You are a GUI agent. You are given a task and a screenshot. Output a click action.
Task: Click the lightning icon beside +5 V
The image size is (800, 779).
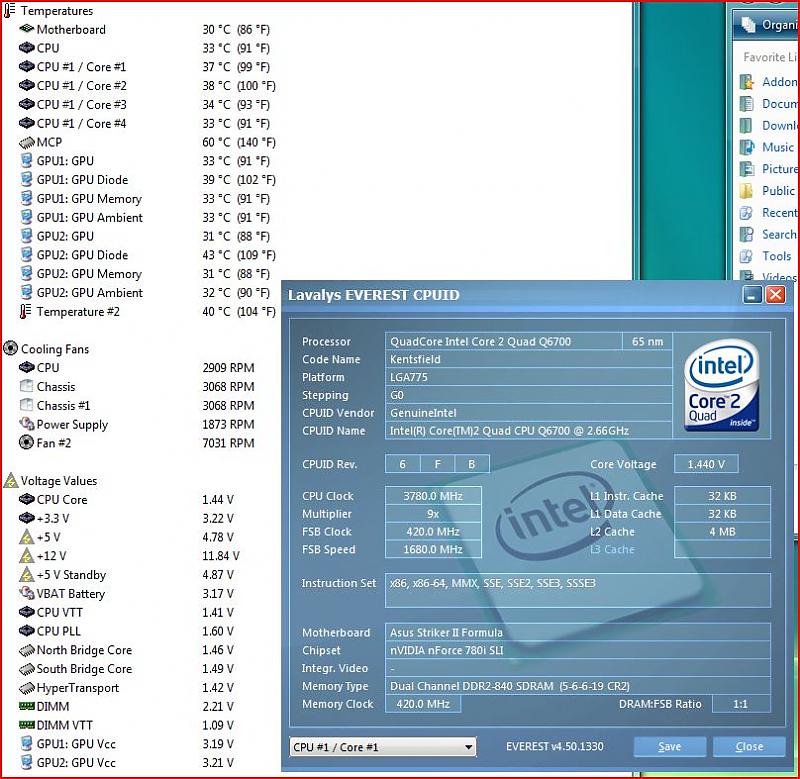[x=27, y=537]
